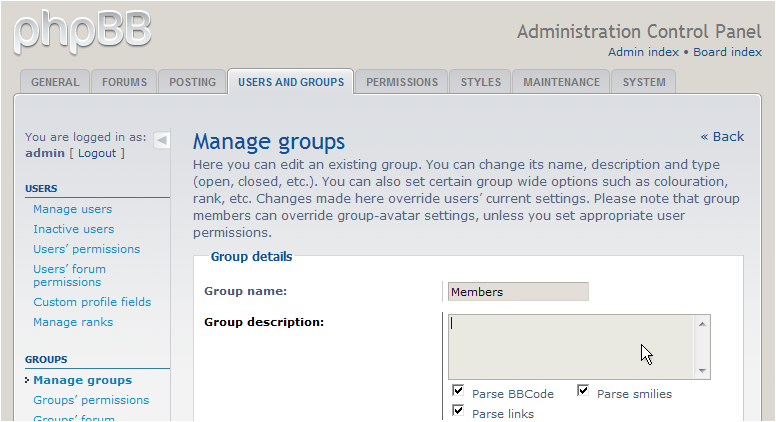The image size is (776, 422).
Task: Click inside the Group description textarea
Action: point(570,346)
